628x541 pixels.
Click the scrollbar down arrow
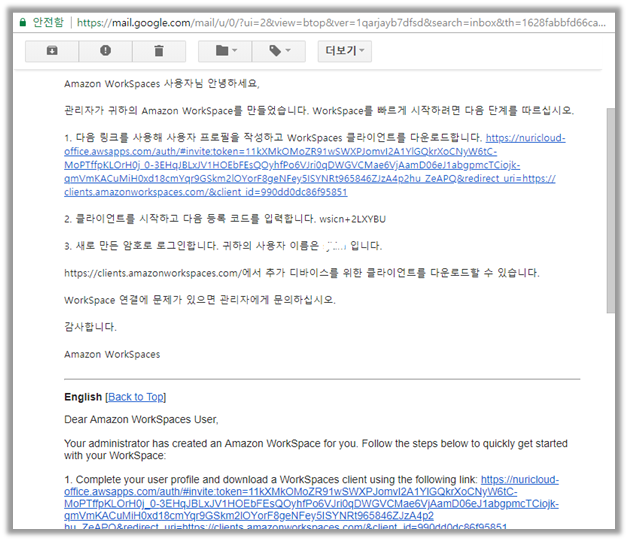point(612,522)
